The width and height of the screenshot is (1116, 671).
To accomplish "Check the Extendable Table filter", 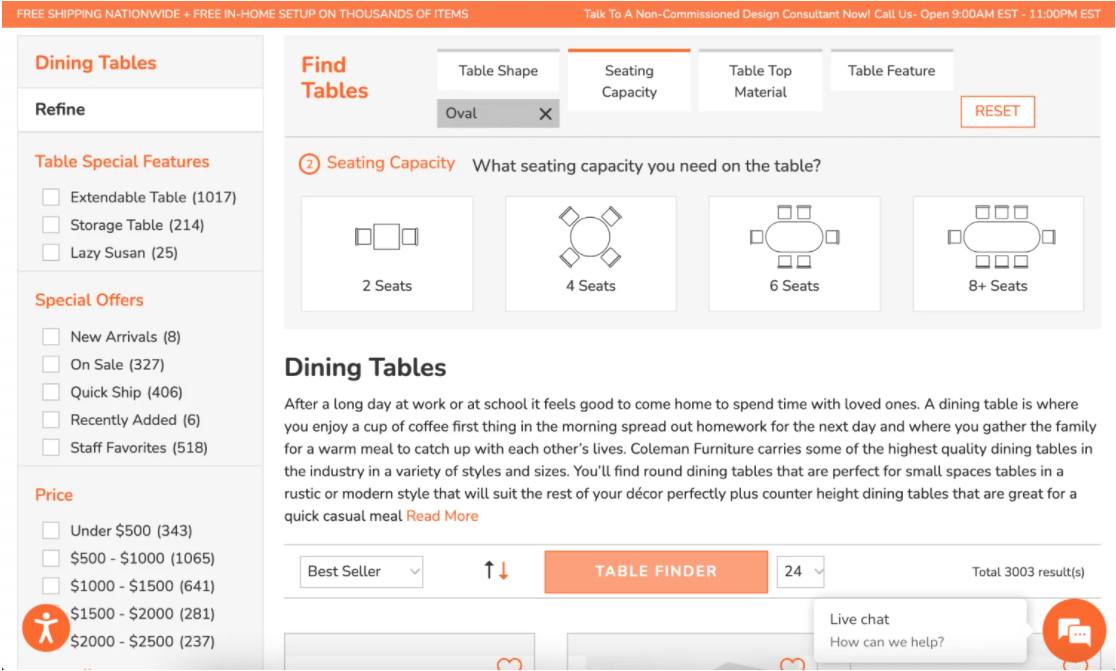I will (x=51, y=198).
